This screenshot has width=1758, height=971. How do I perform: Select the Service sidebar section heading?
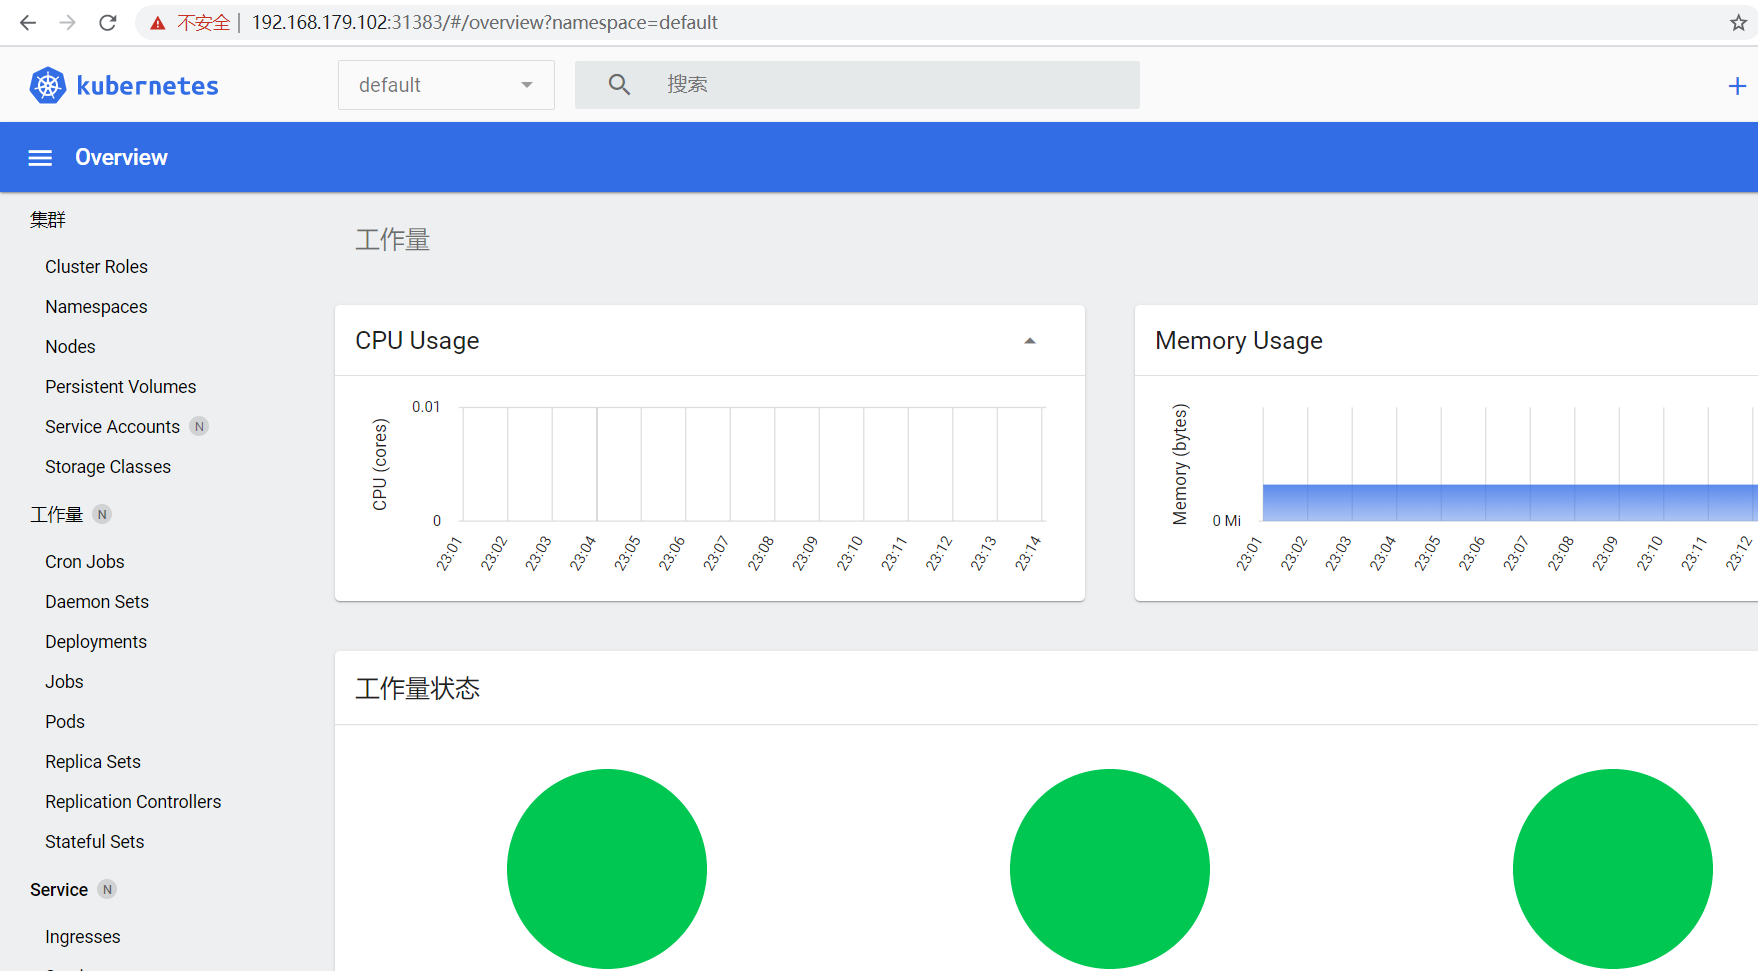tap(59, 890)
